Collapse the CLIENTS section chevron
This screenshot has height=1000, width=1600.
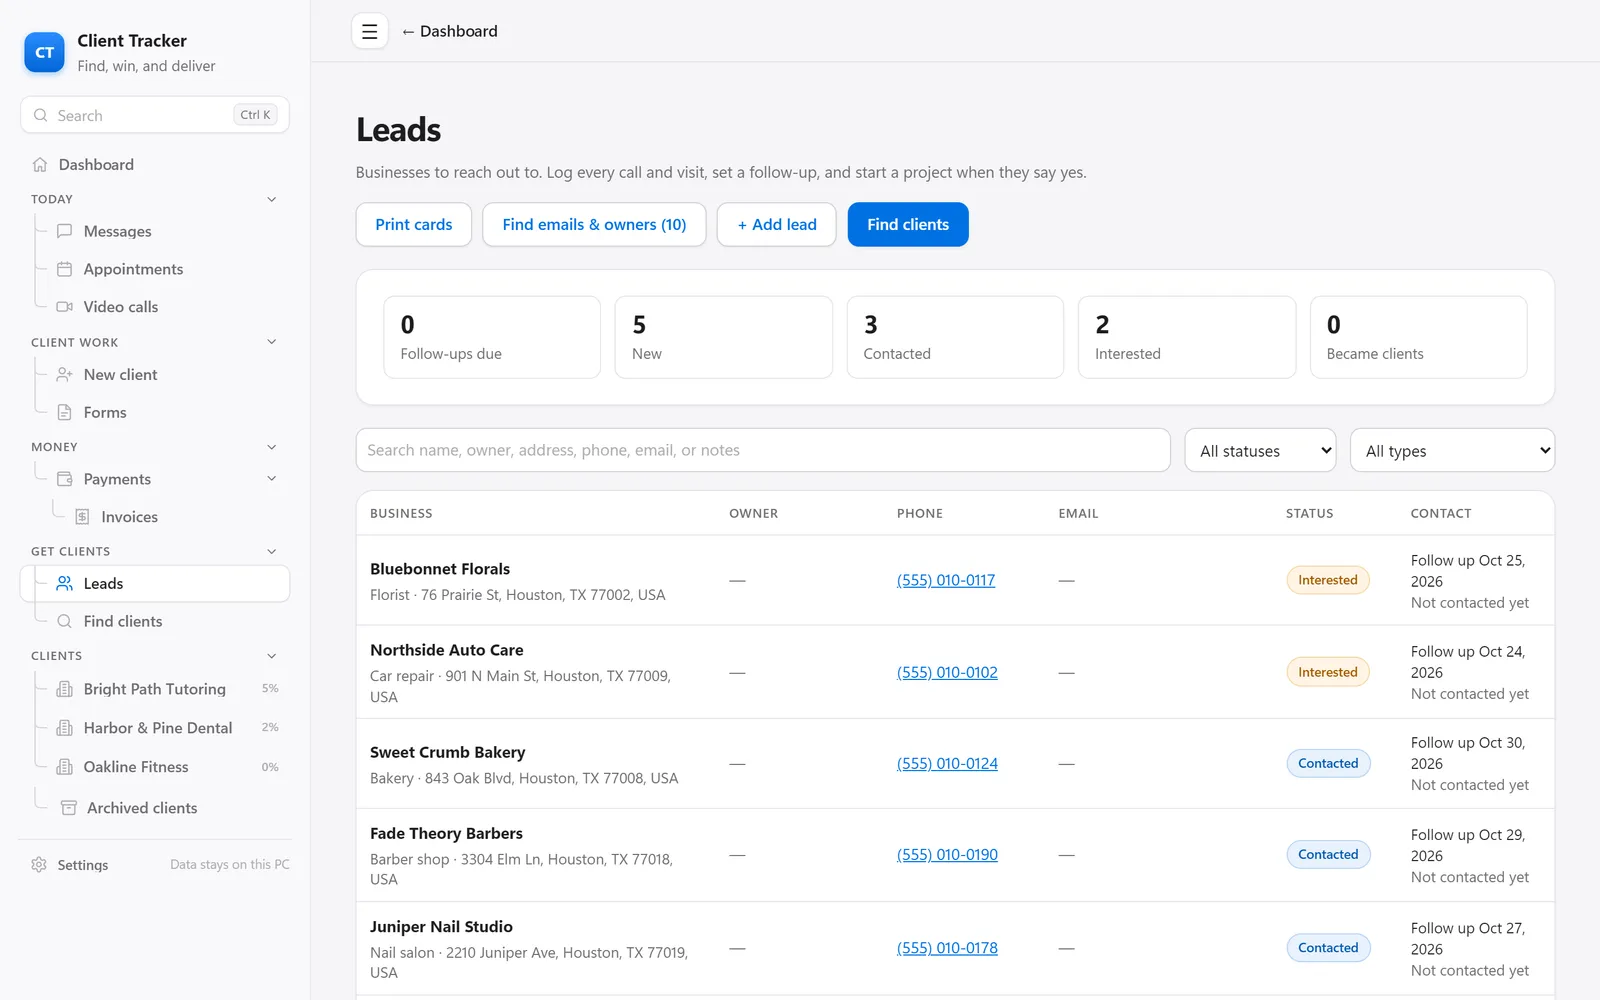[272, 656]
